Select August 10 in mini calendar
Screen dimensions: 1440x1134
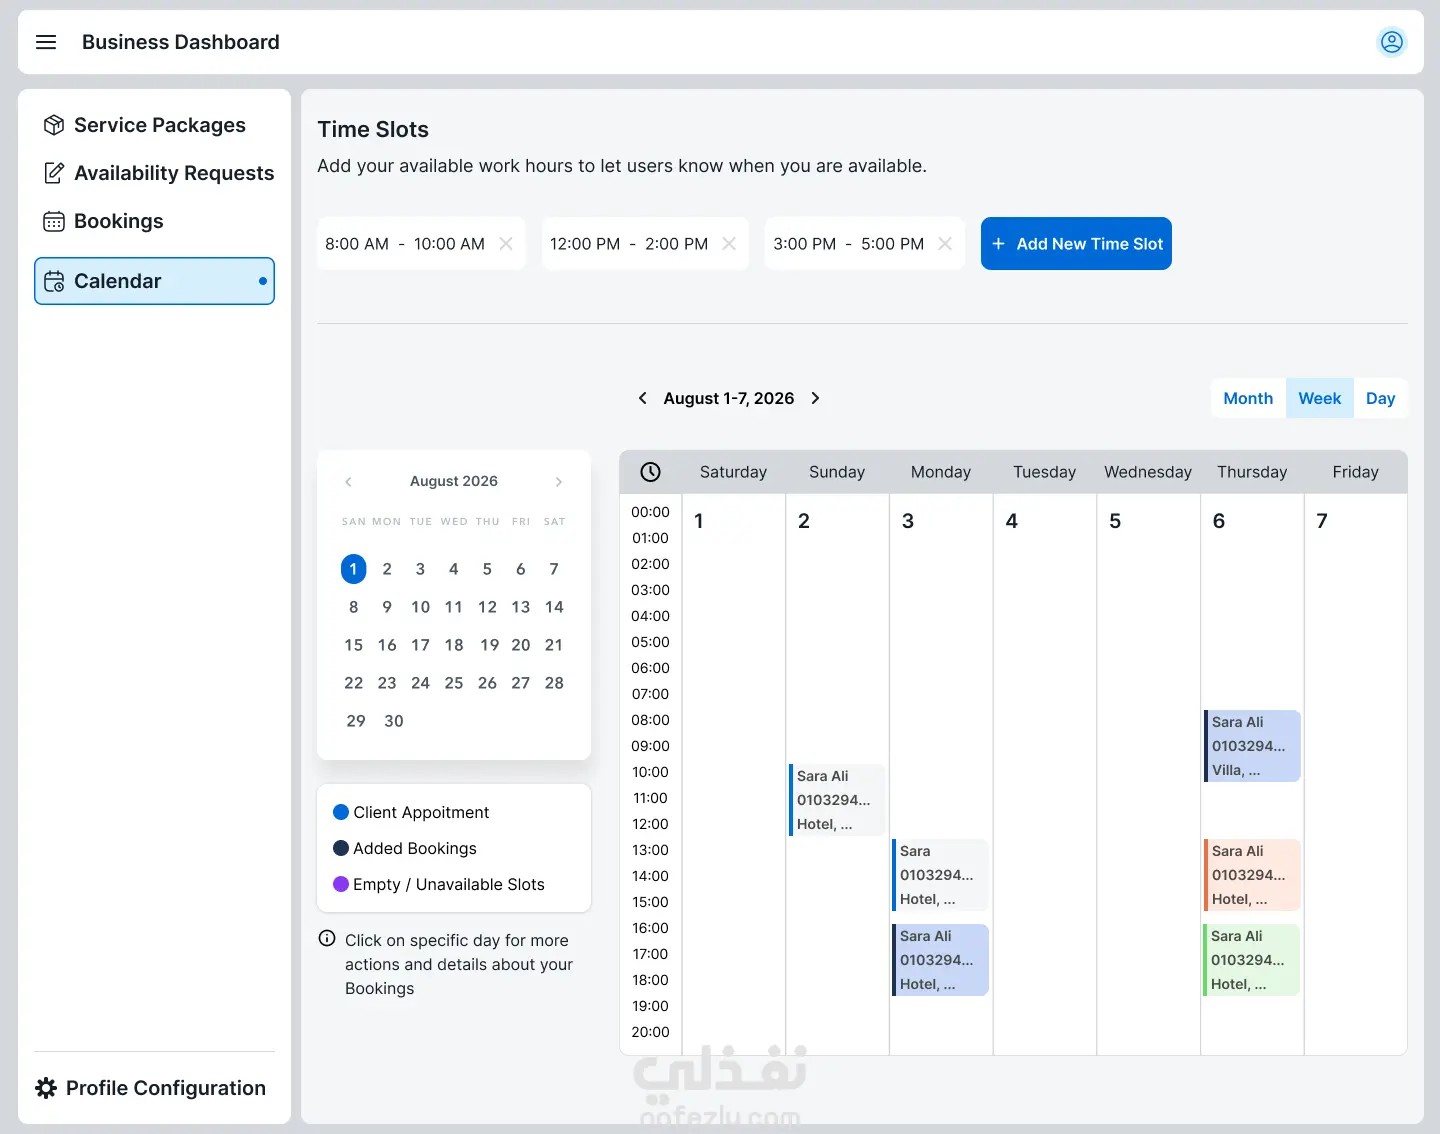point(420,607)
